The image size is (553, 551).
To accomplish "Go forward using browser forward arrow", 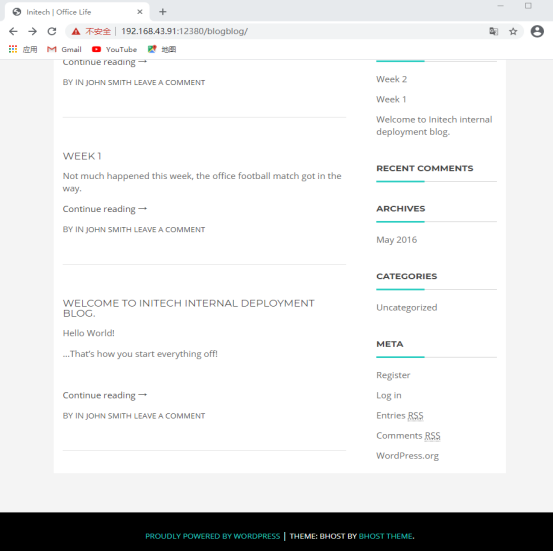I will [32, 31].
